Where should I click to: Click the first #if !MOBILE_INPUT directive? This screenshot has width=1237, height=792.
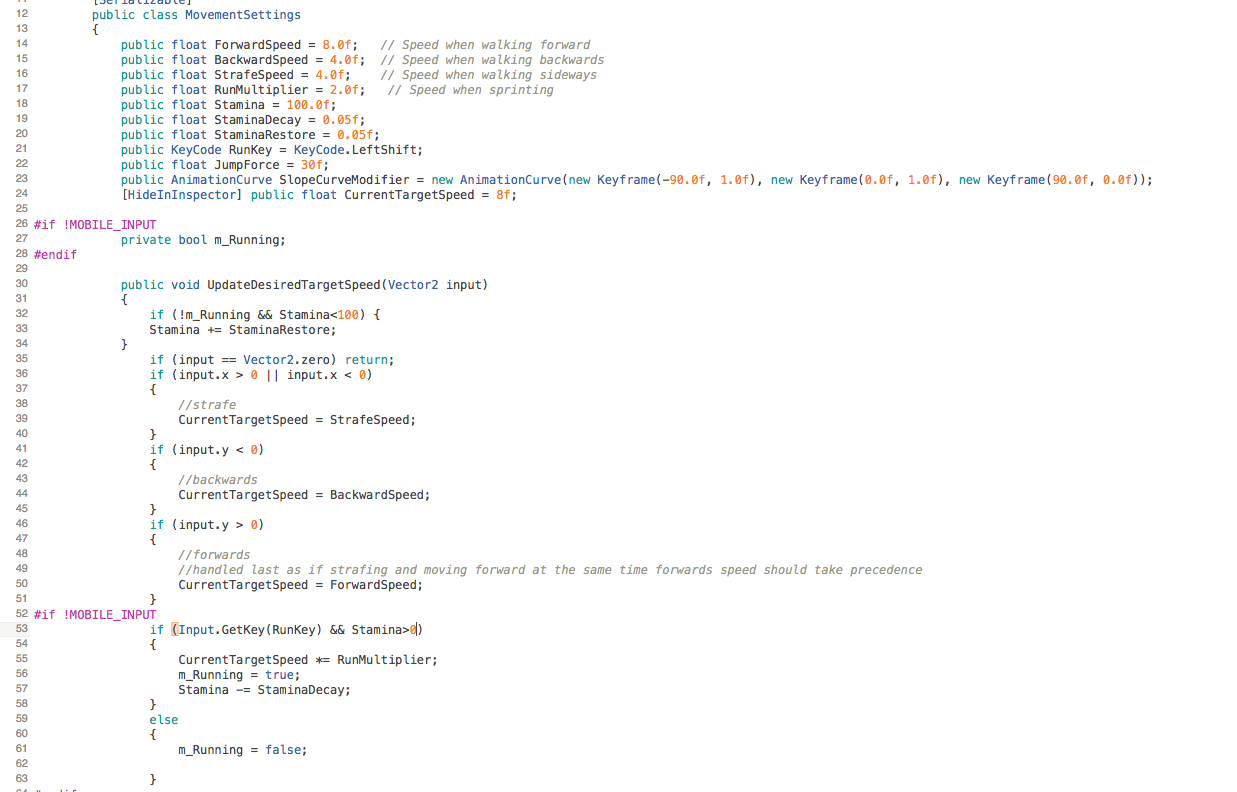tap(95, 225)
